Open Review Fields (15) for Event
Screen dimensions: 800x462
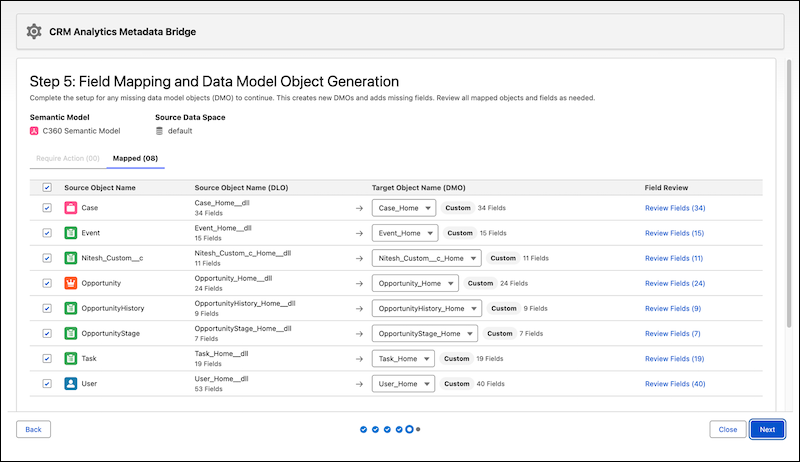(674, 233)
